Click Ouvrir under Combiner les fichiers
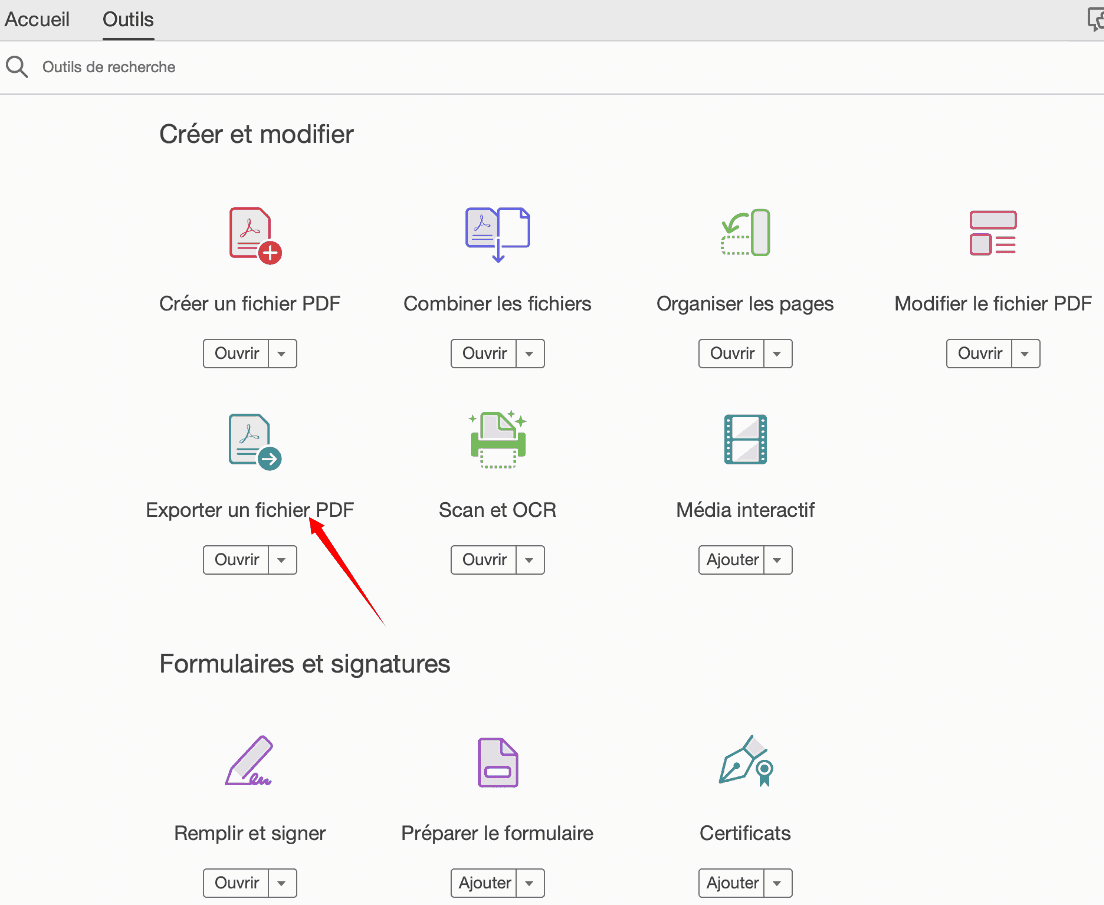1104x905 pixels. (x=484, y=354)
